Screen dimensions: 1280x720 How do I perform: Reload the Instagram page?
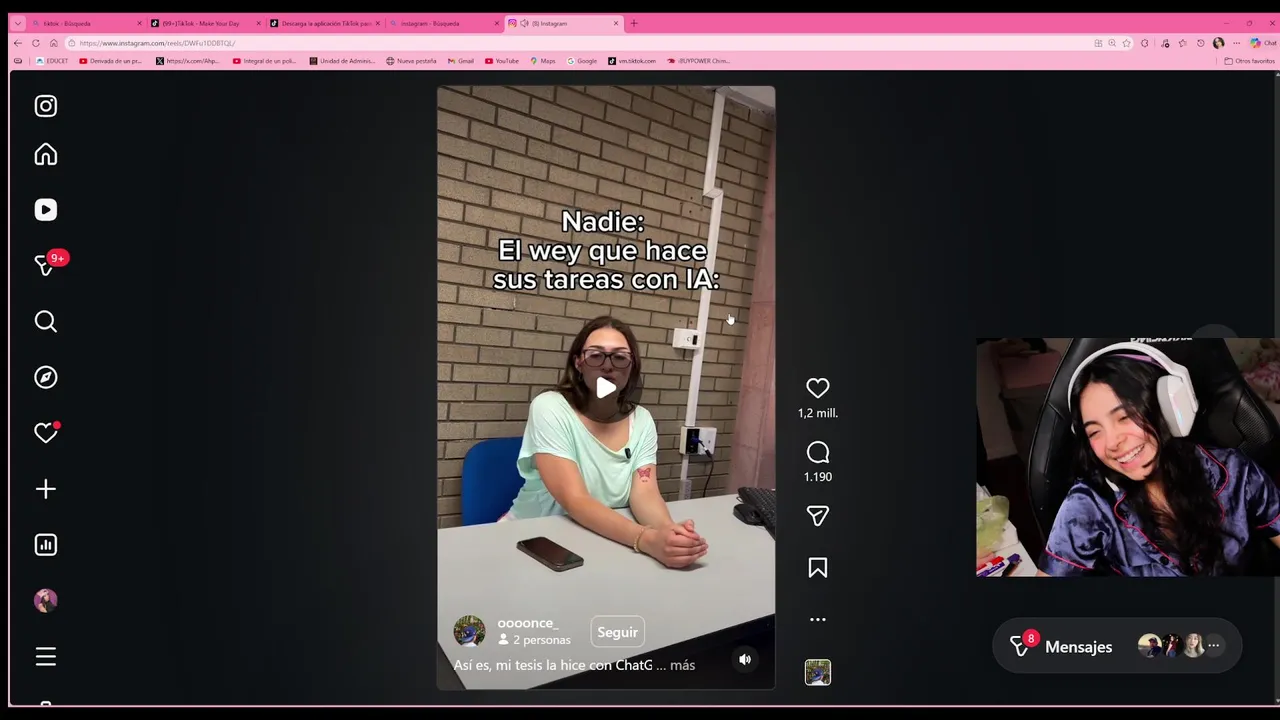(x=35, y=43)
